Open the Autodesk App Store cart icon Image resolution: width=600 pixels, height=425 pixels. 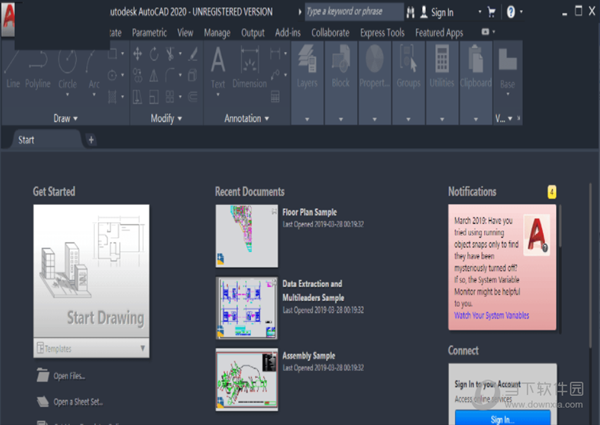491,12
